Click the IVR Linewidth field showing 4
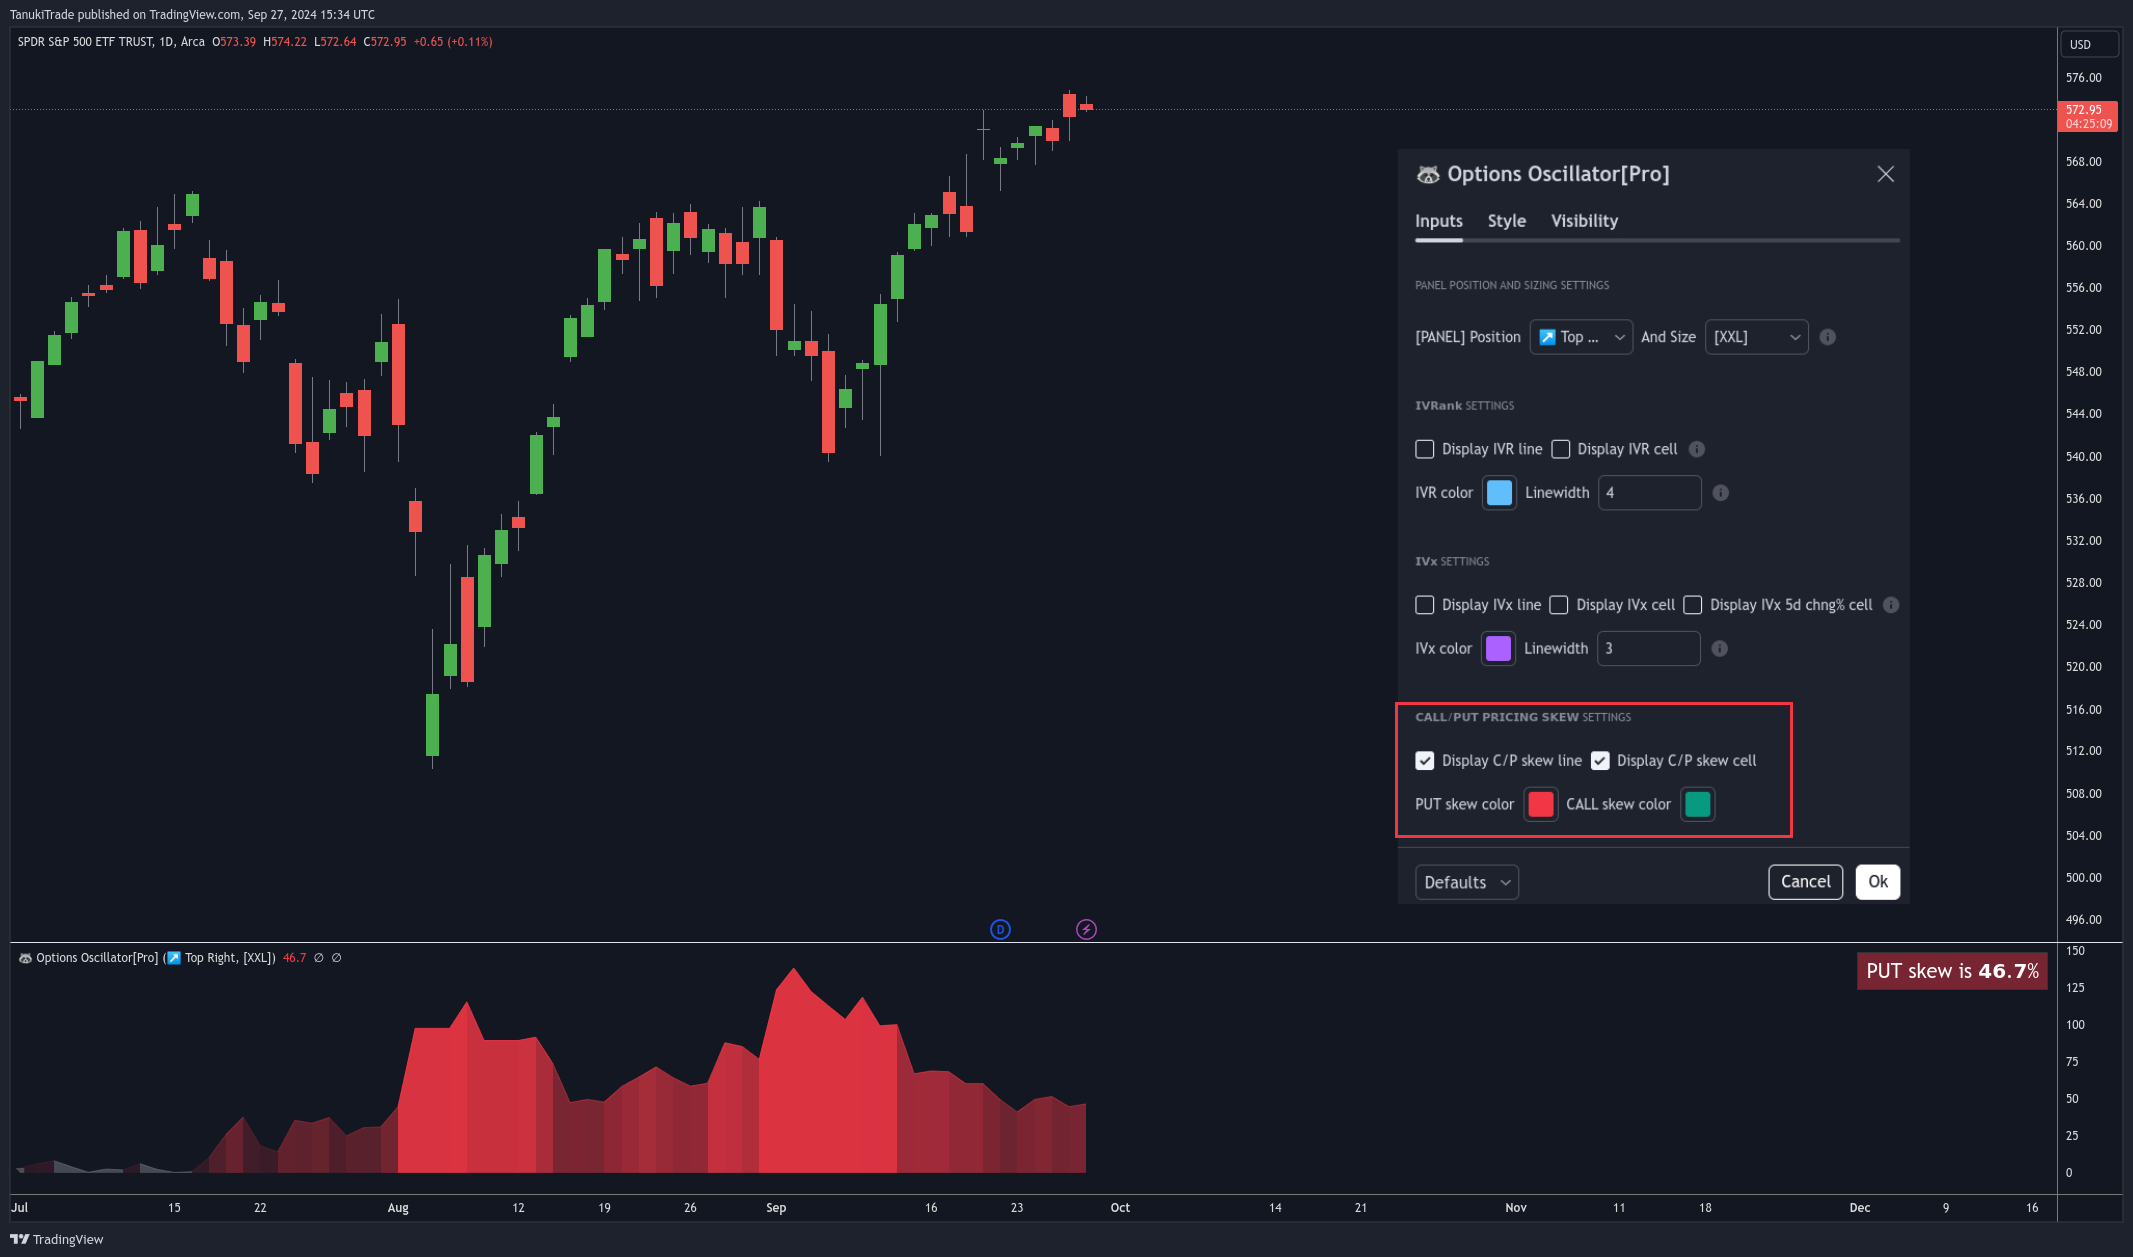The height and width of the screenshot is (1257, 2133). [x=1649, y=493]
